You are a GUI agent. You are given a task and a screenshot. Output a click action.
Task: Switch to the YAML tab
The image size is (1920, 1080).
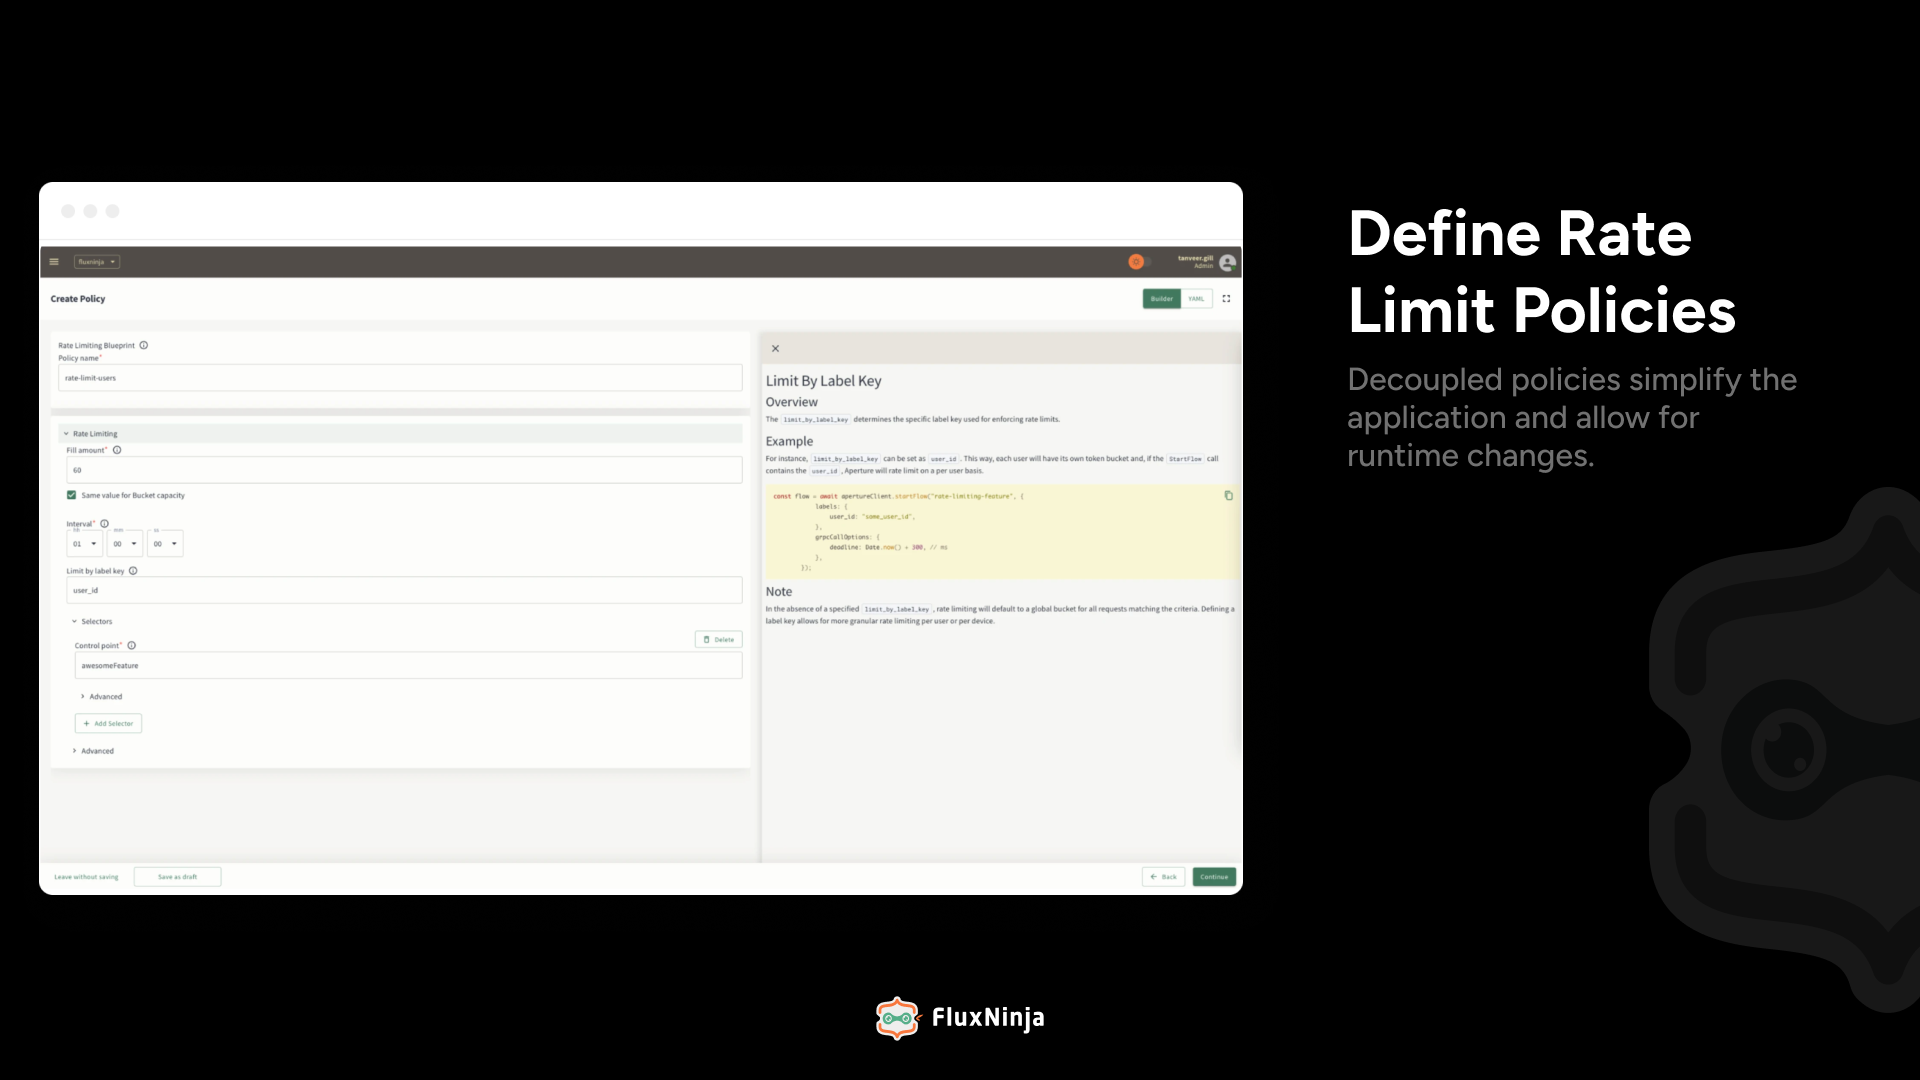coord(1196,298)
